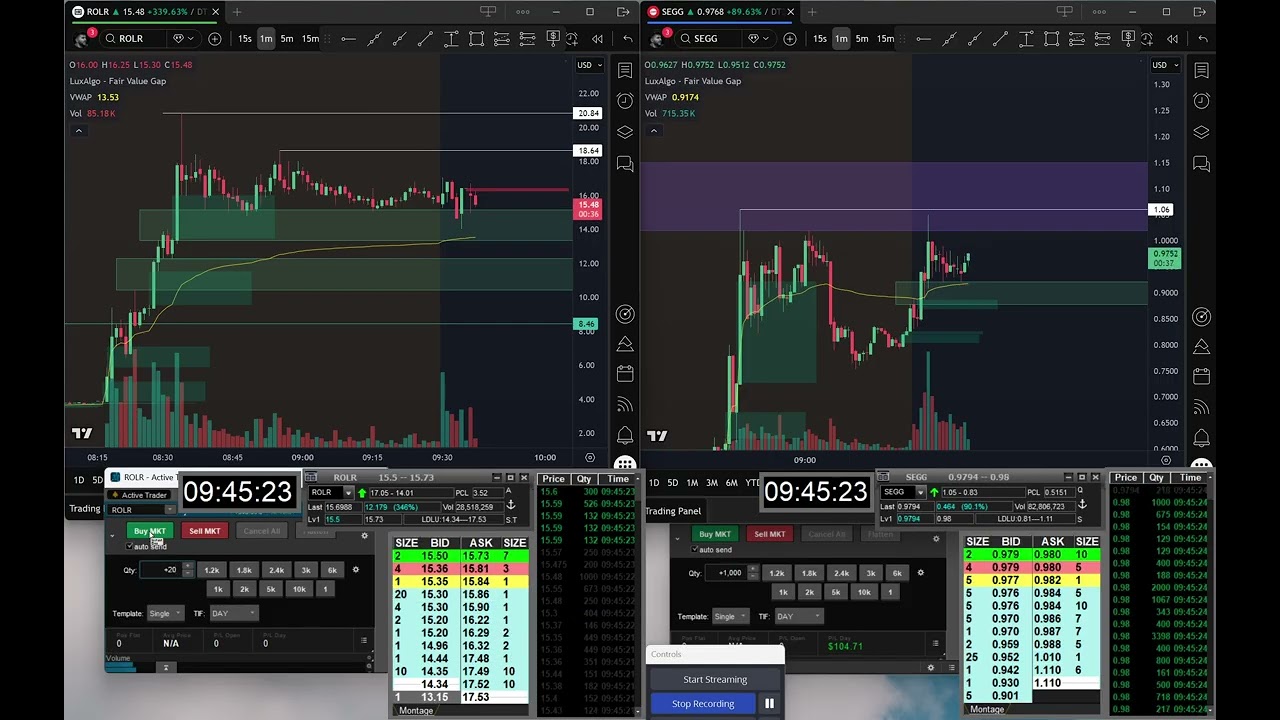Open the object tree layers icon beside the ROLR chart
This screenshot has height=720, width=1280.
tap(625, 132)
